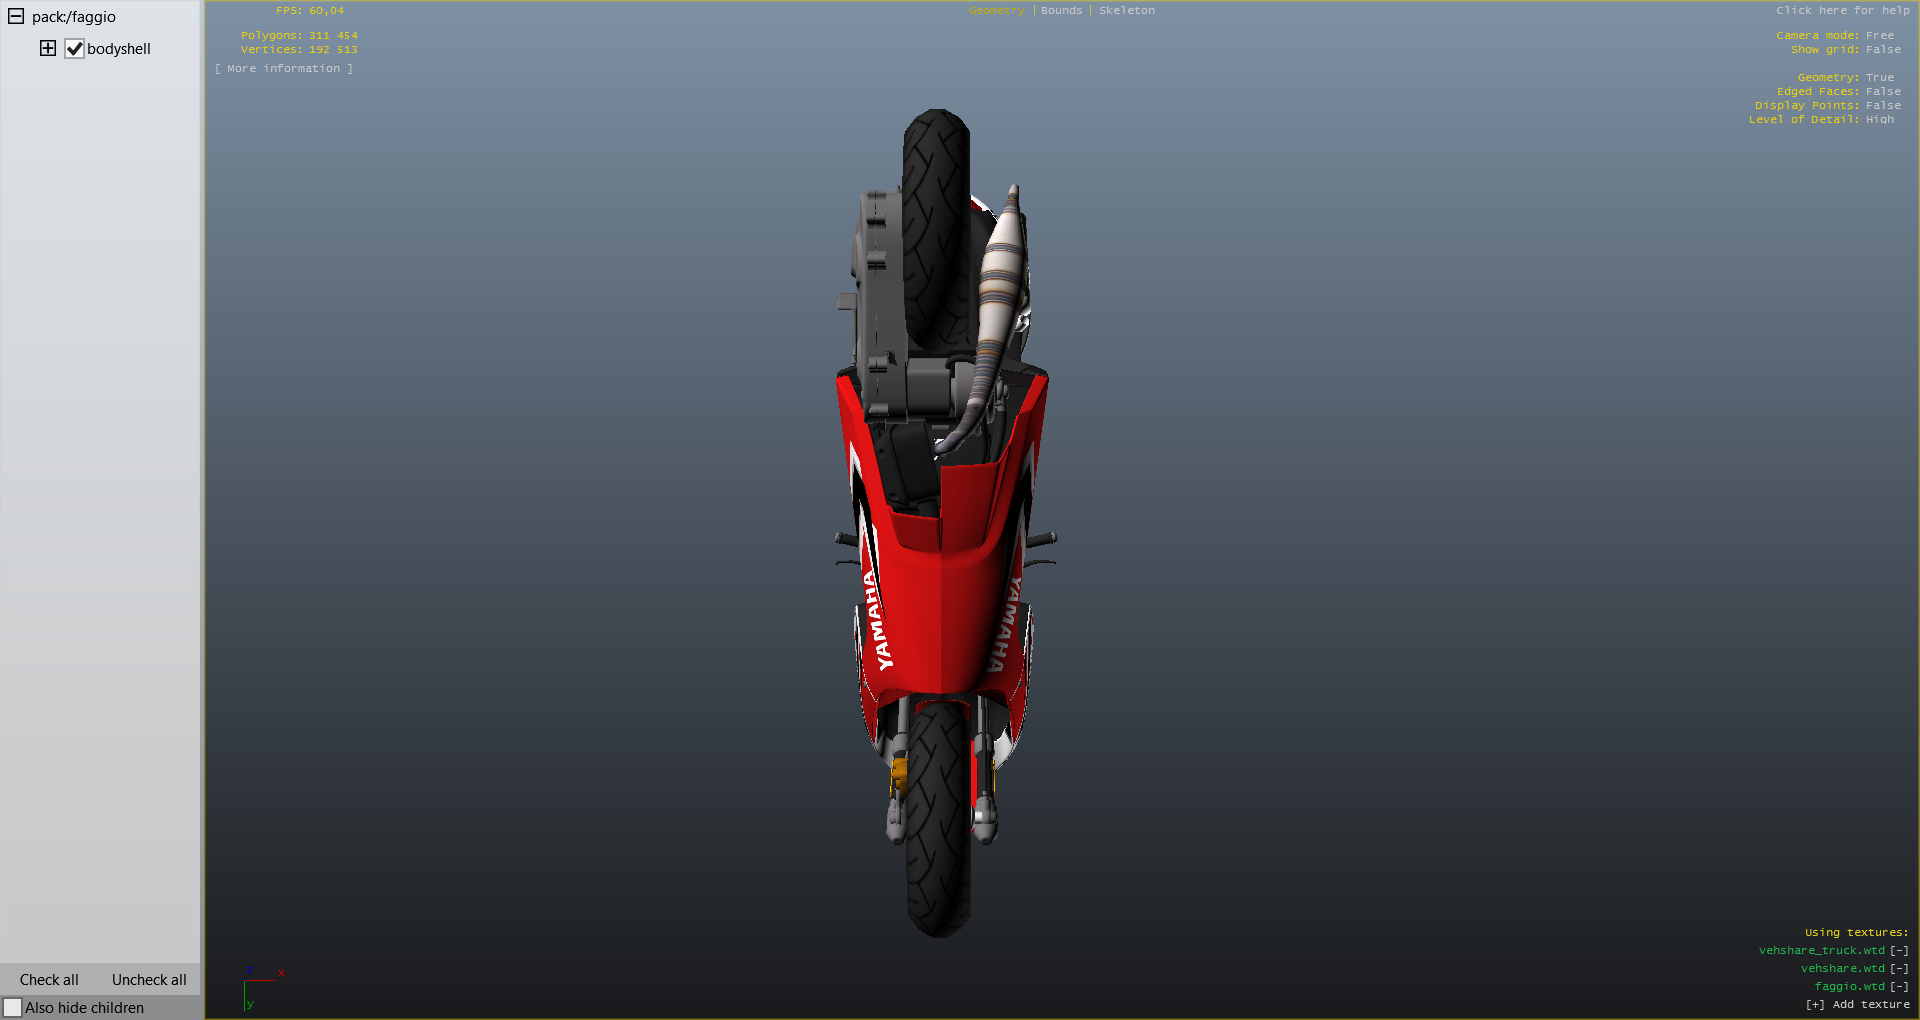This screenshot has height=1020, width=1920.
Task: Select the pack:/faggio root label
Action: 74,17
